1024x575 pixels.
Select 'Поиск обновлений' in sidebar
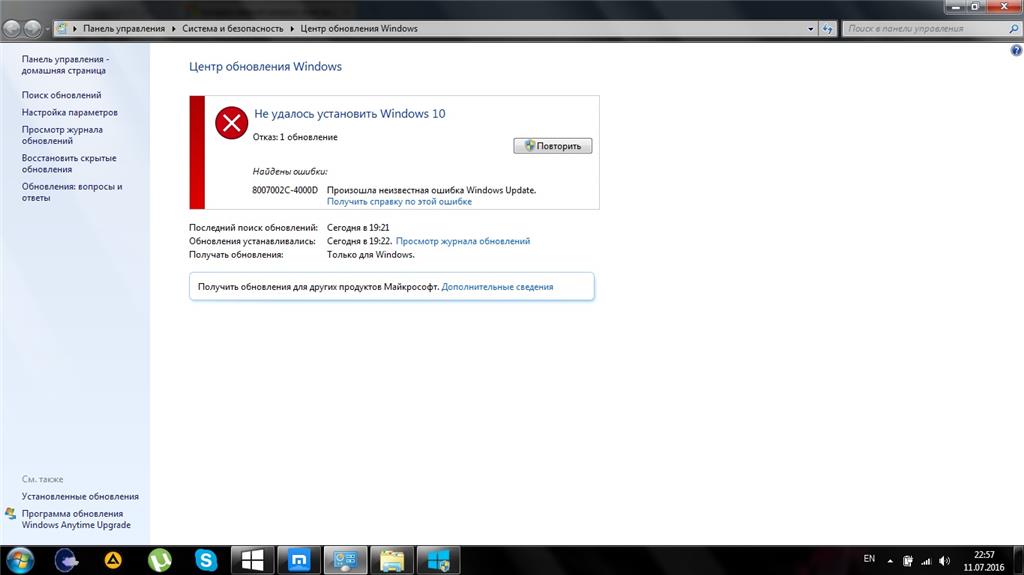[61, 95]
